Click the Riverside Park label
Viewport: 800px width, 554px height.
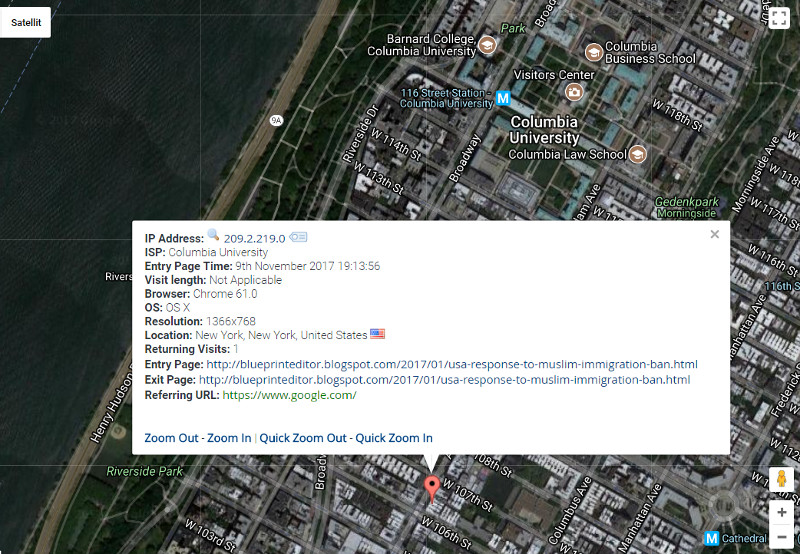(x=144, y=471)
